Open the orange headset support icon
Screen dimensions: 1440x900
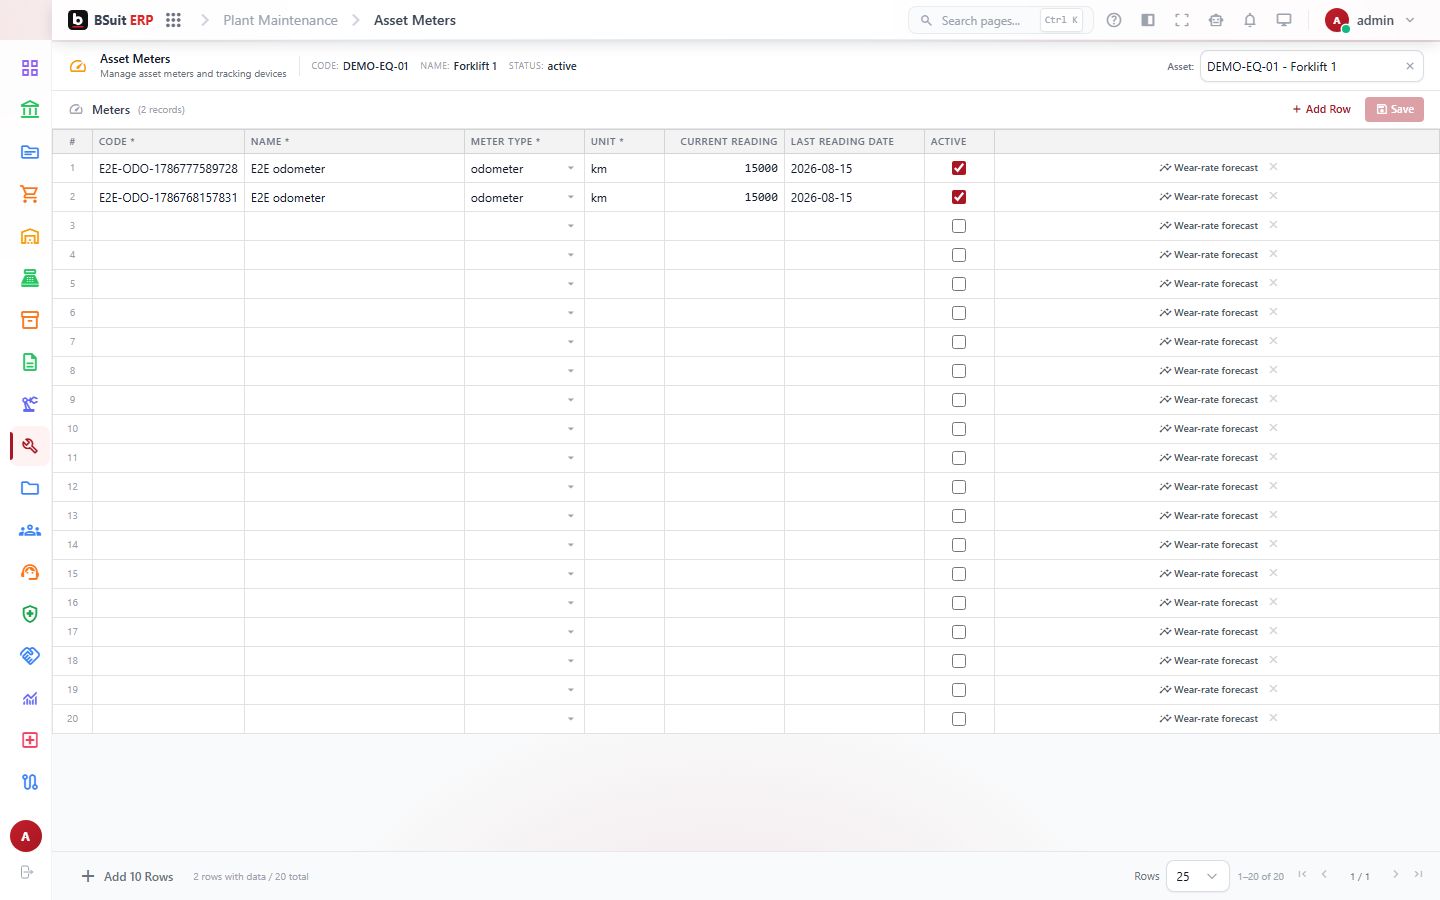(x=30, y=572)
